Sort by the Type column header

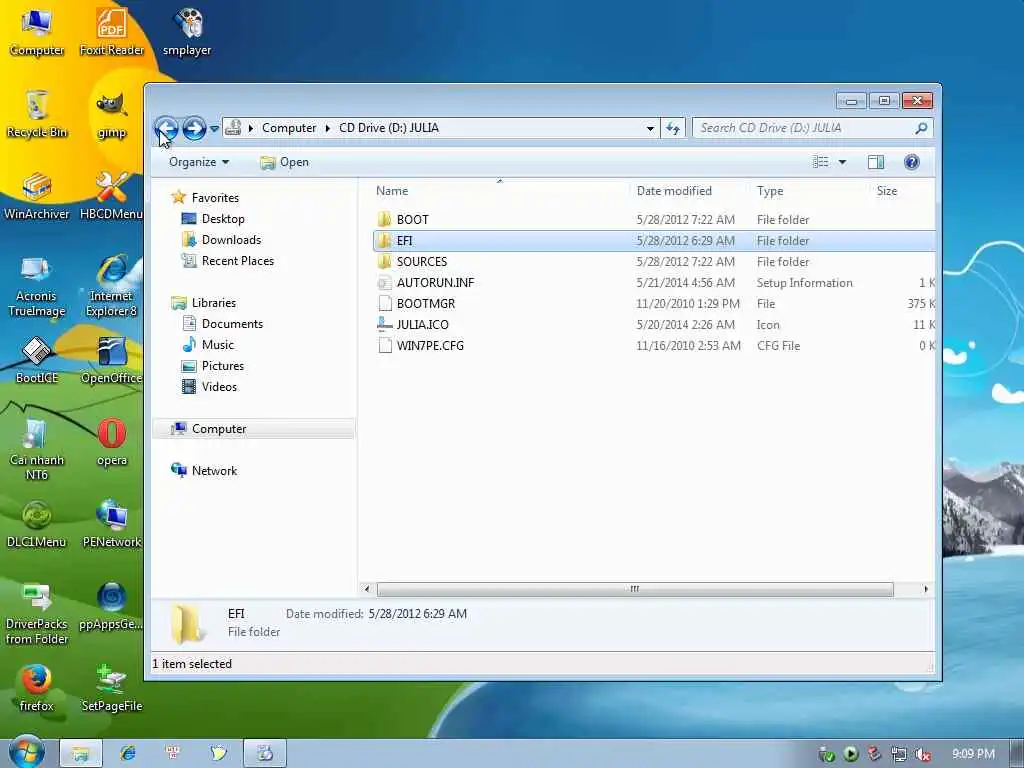(770, 191)
